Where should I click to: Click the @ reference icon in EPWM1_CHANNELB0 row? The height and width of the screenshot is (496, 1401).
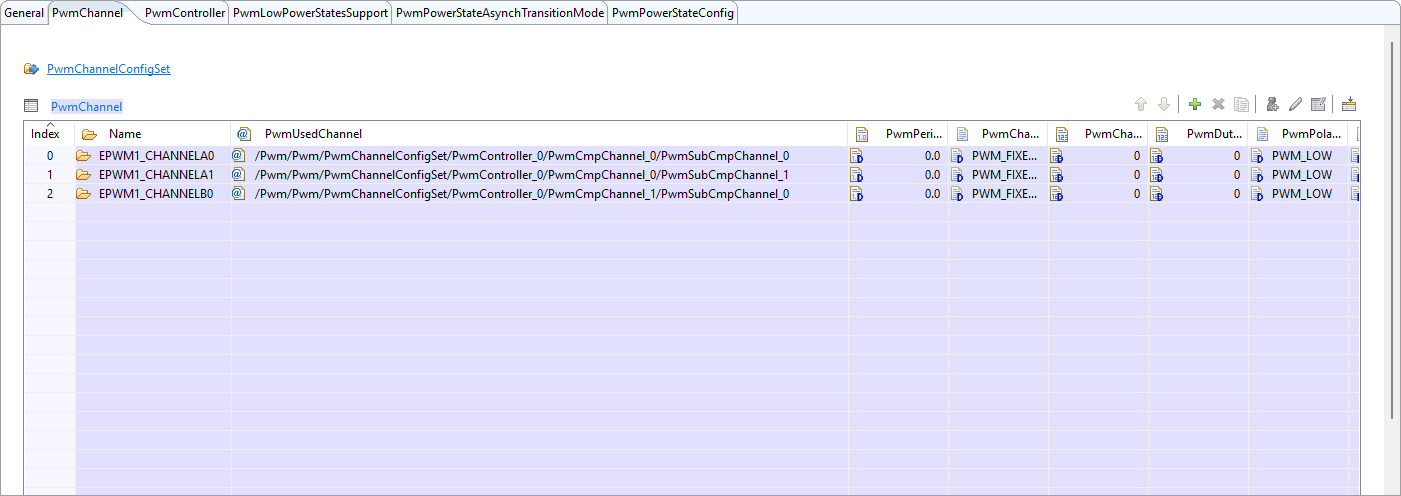click(238, 194)
